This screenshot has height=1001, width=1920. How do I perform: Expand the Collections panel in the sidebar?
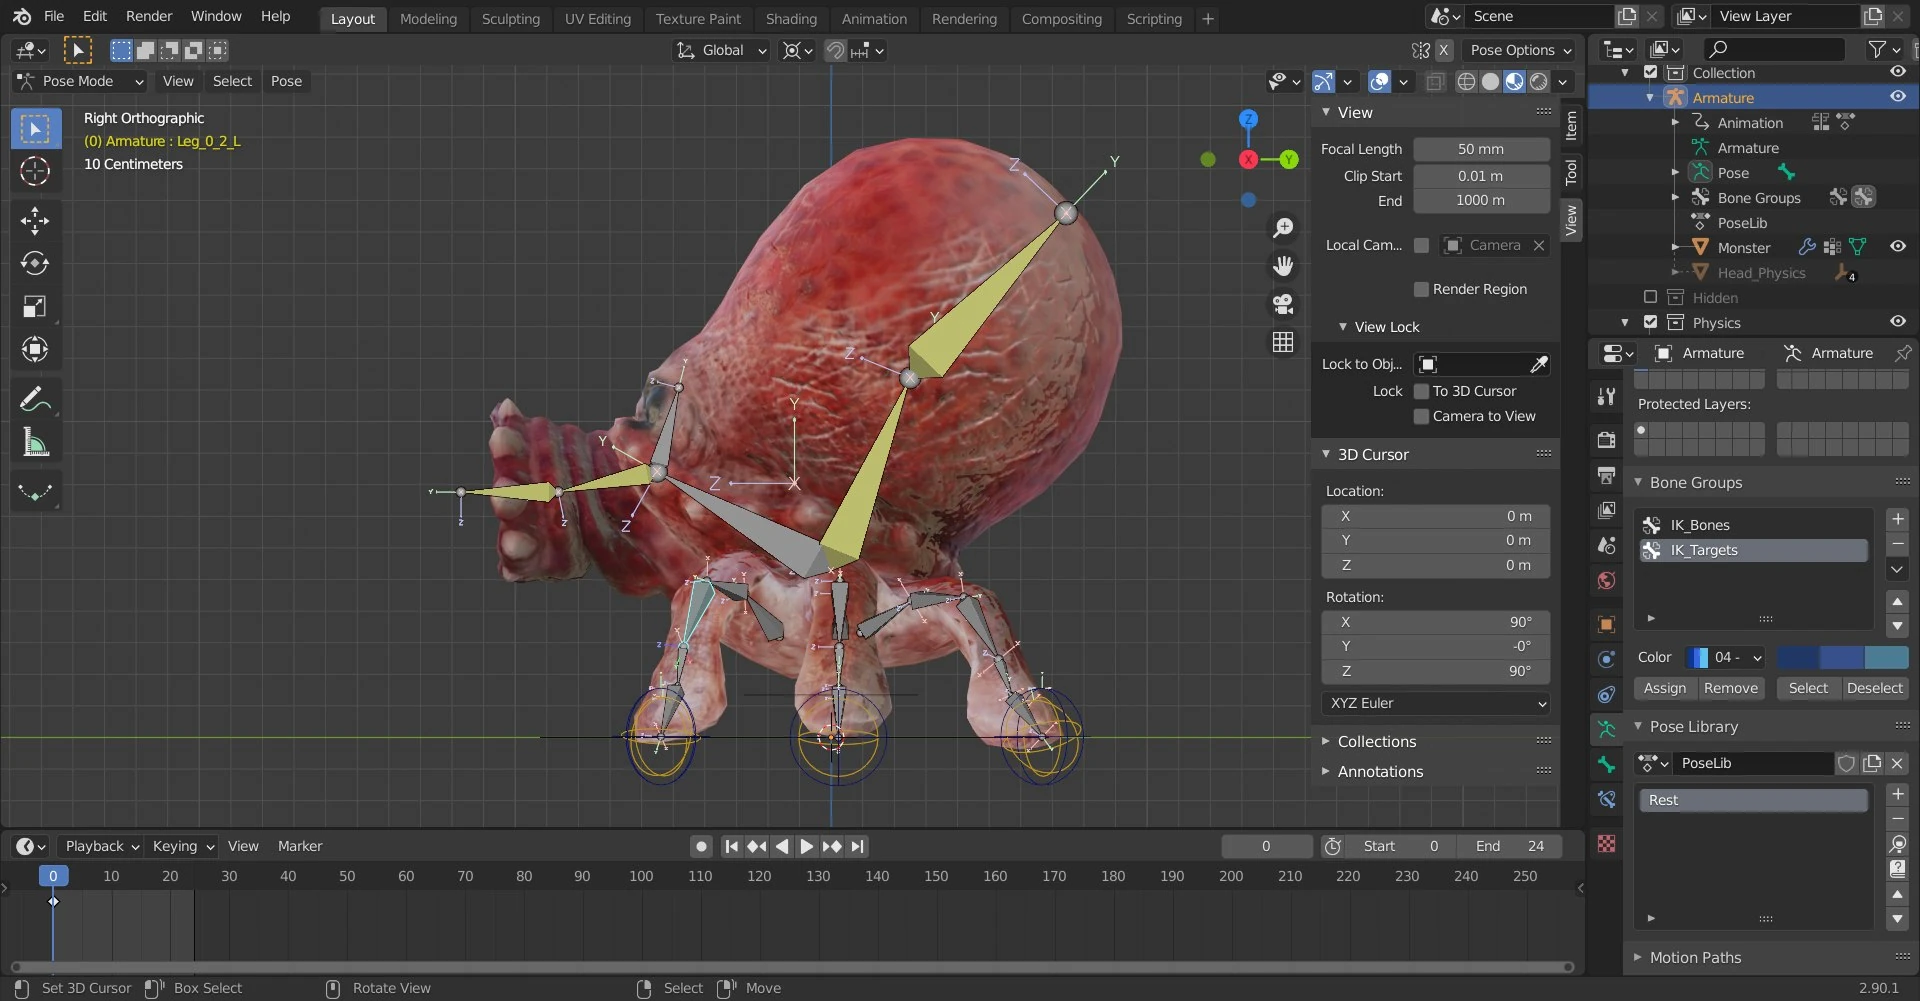coord(1377,741)
